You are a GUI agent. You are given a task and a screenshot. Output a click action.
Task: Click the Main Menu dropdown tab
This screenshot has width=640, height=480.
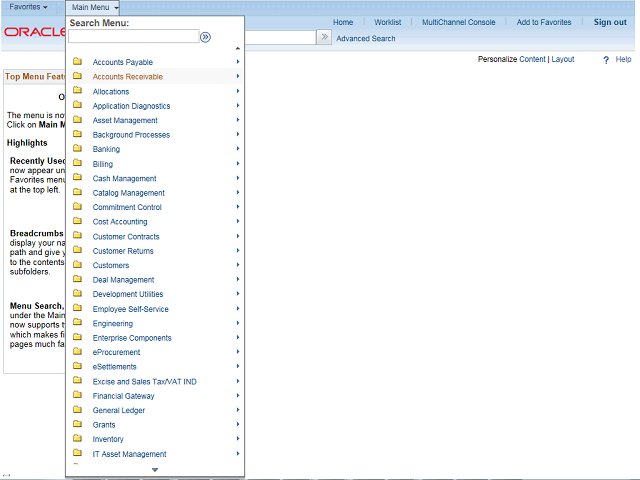[x=94, y=7]
